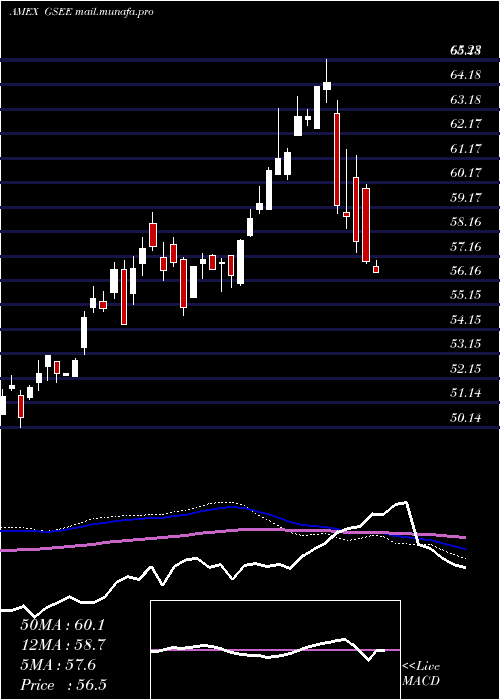The image size is (500, 700).
Task: Click the 52.15 price axis label
Action: pyautogui.click(x=466, y=369)
